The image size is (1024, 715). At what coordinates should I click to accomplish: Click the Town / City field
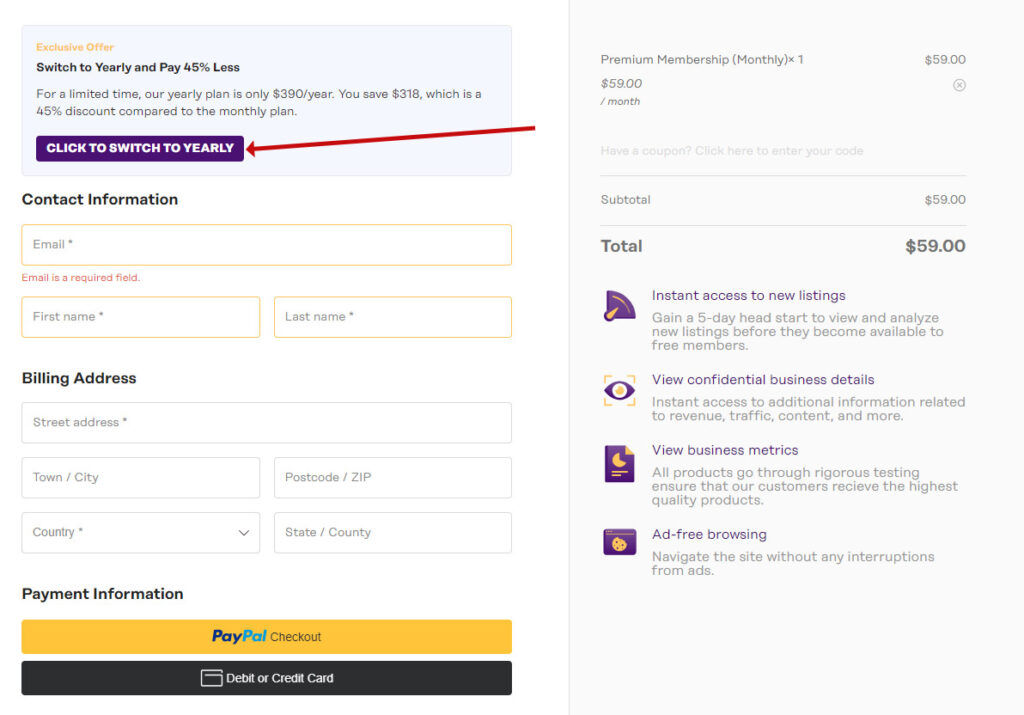point(140,478)
